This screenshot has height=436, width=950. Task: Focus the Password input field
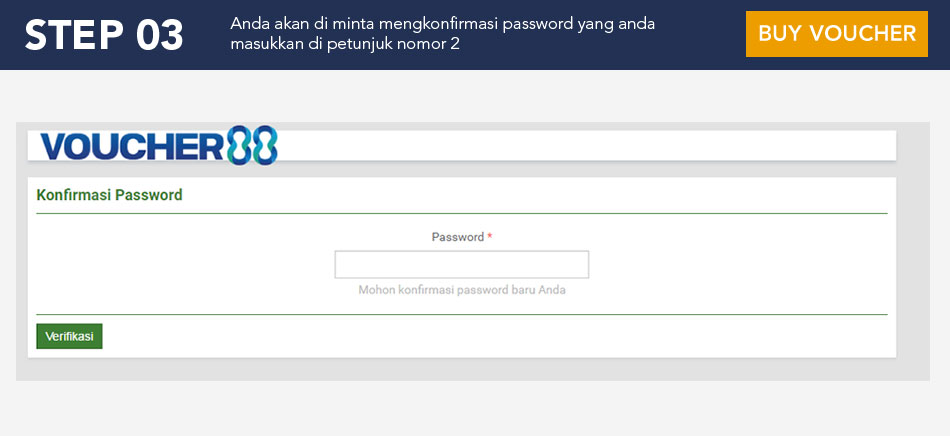pyautogui.click(x=461, y=264)
